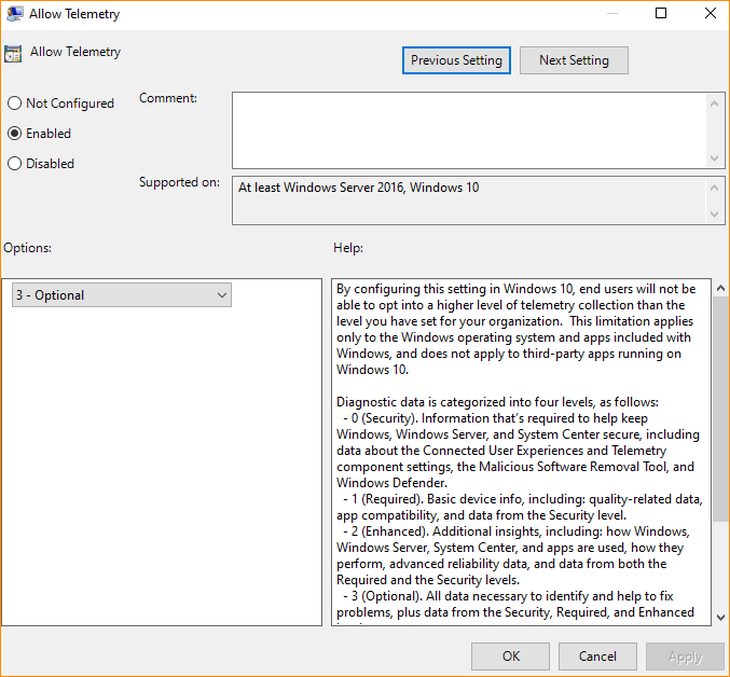Viewport: 730px width, 677px height.
Task: Select the Disabled radio button
Action: coord(41,163)
